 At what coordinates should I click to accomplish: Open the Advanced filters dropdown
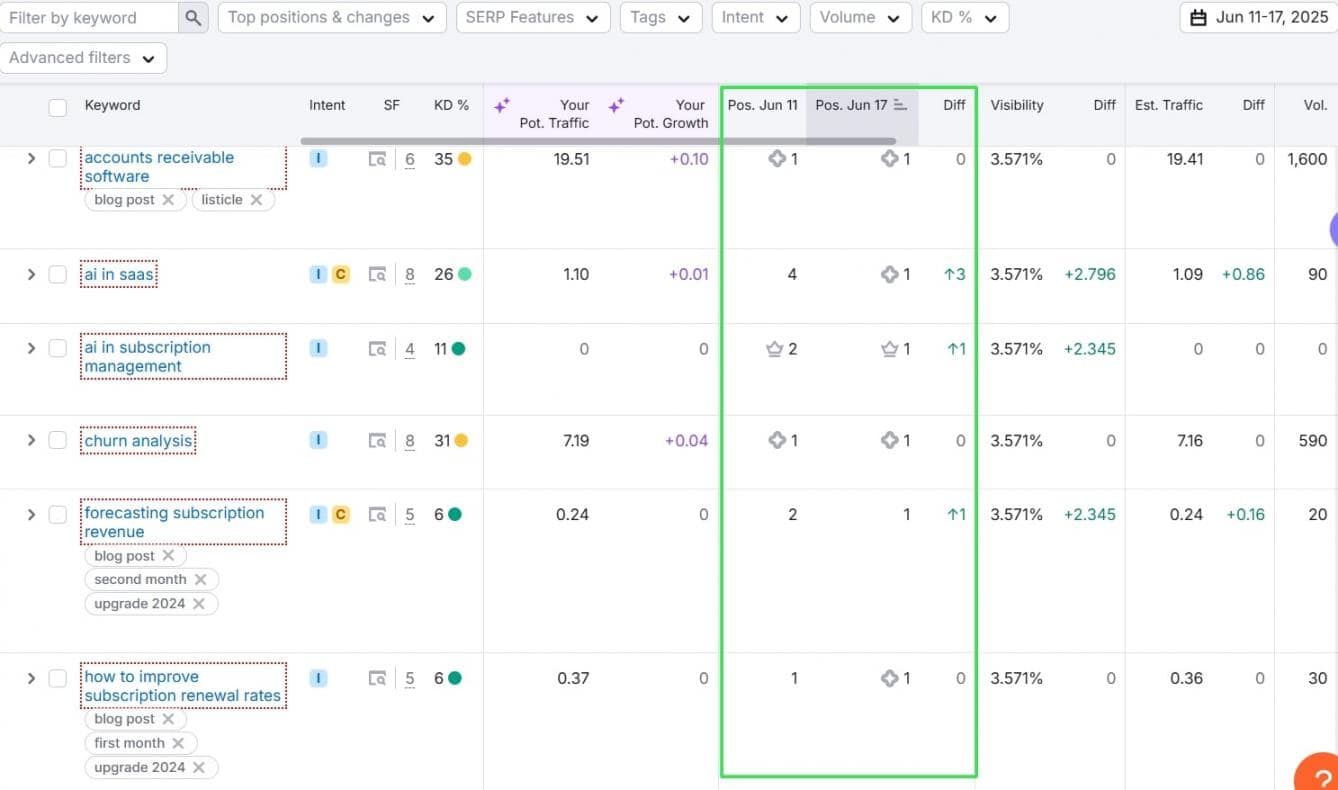[x=83, y=58]
